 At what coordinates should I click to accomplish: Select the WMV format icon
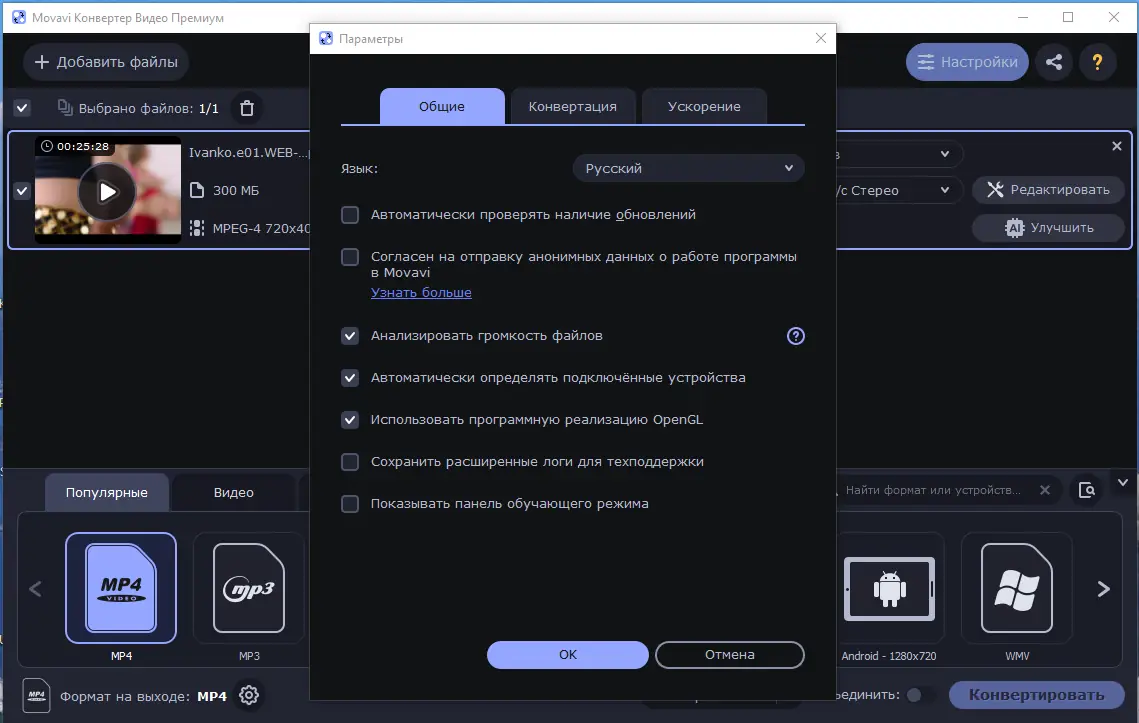tap(1016, 588)
